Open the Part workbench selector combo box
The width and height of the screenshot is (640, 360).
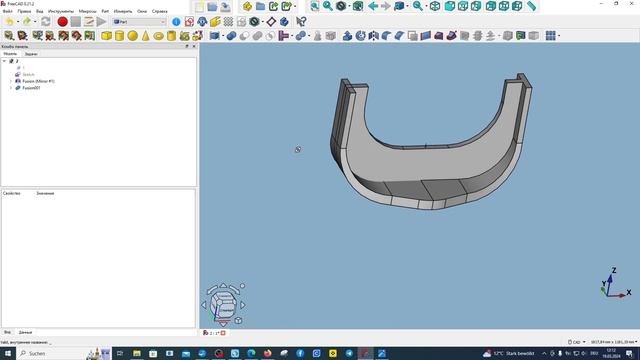pyautogui.click(x=139, y=22)
